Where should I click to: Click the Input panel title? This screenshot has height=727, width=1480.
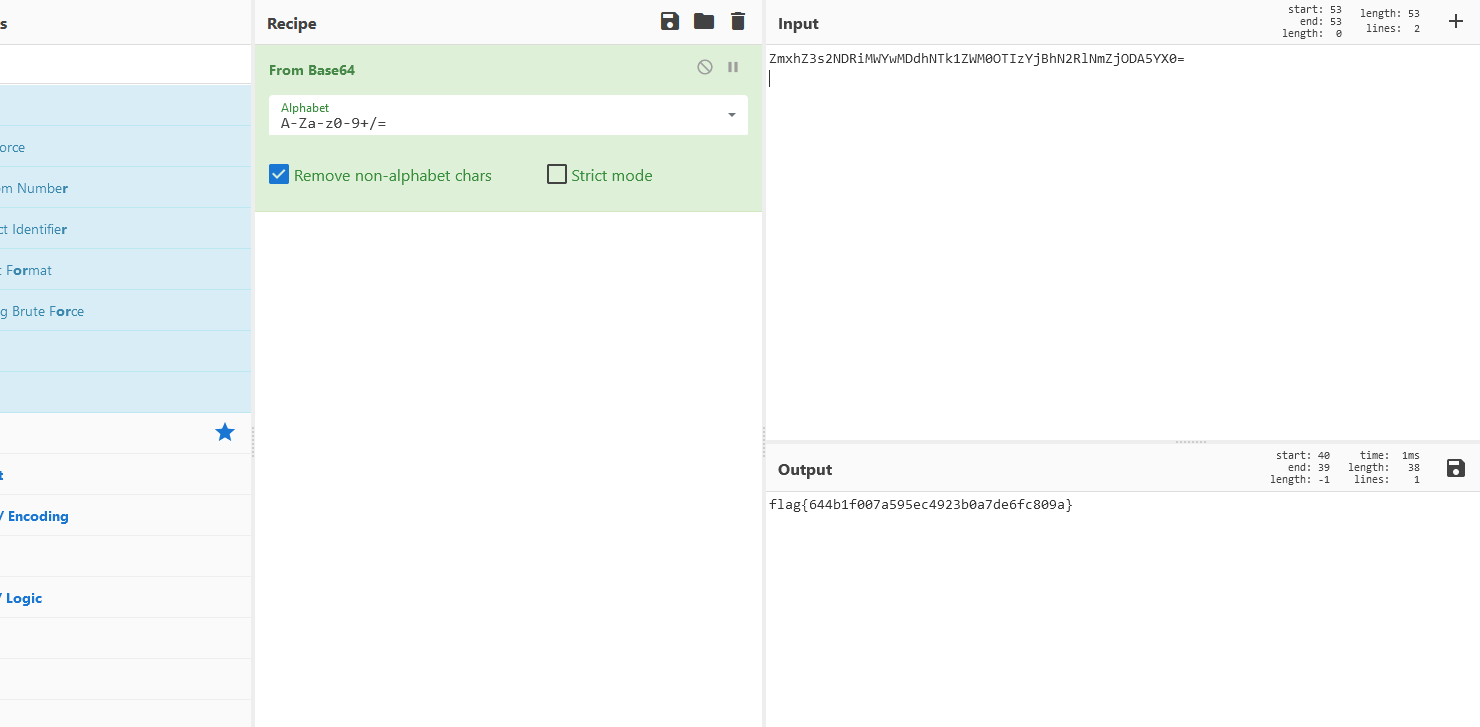(x=798, y=23)
